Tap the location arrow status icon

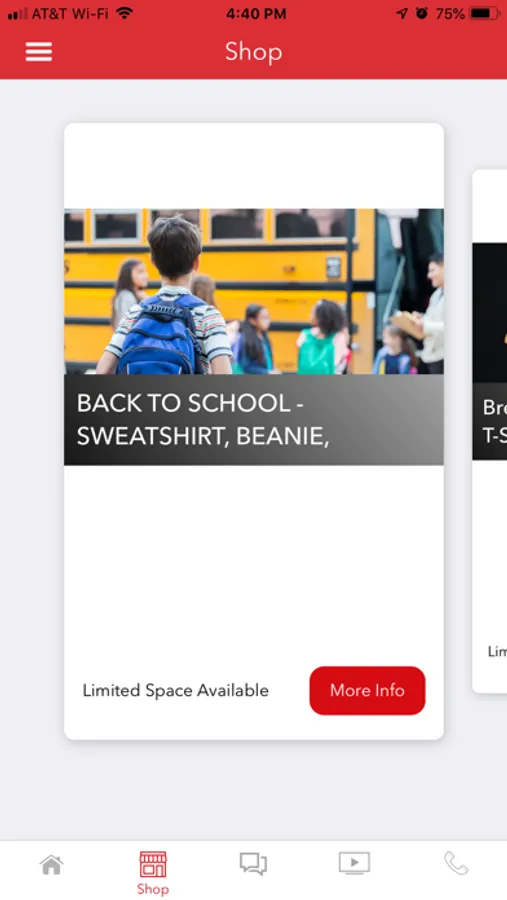pos(402,13)
